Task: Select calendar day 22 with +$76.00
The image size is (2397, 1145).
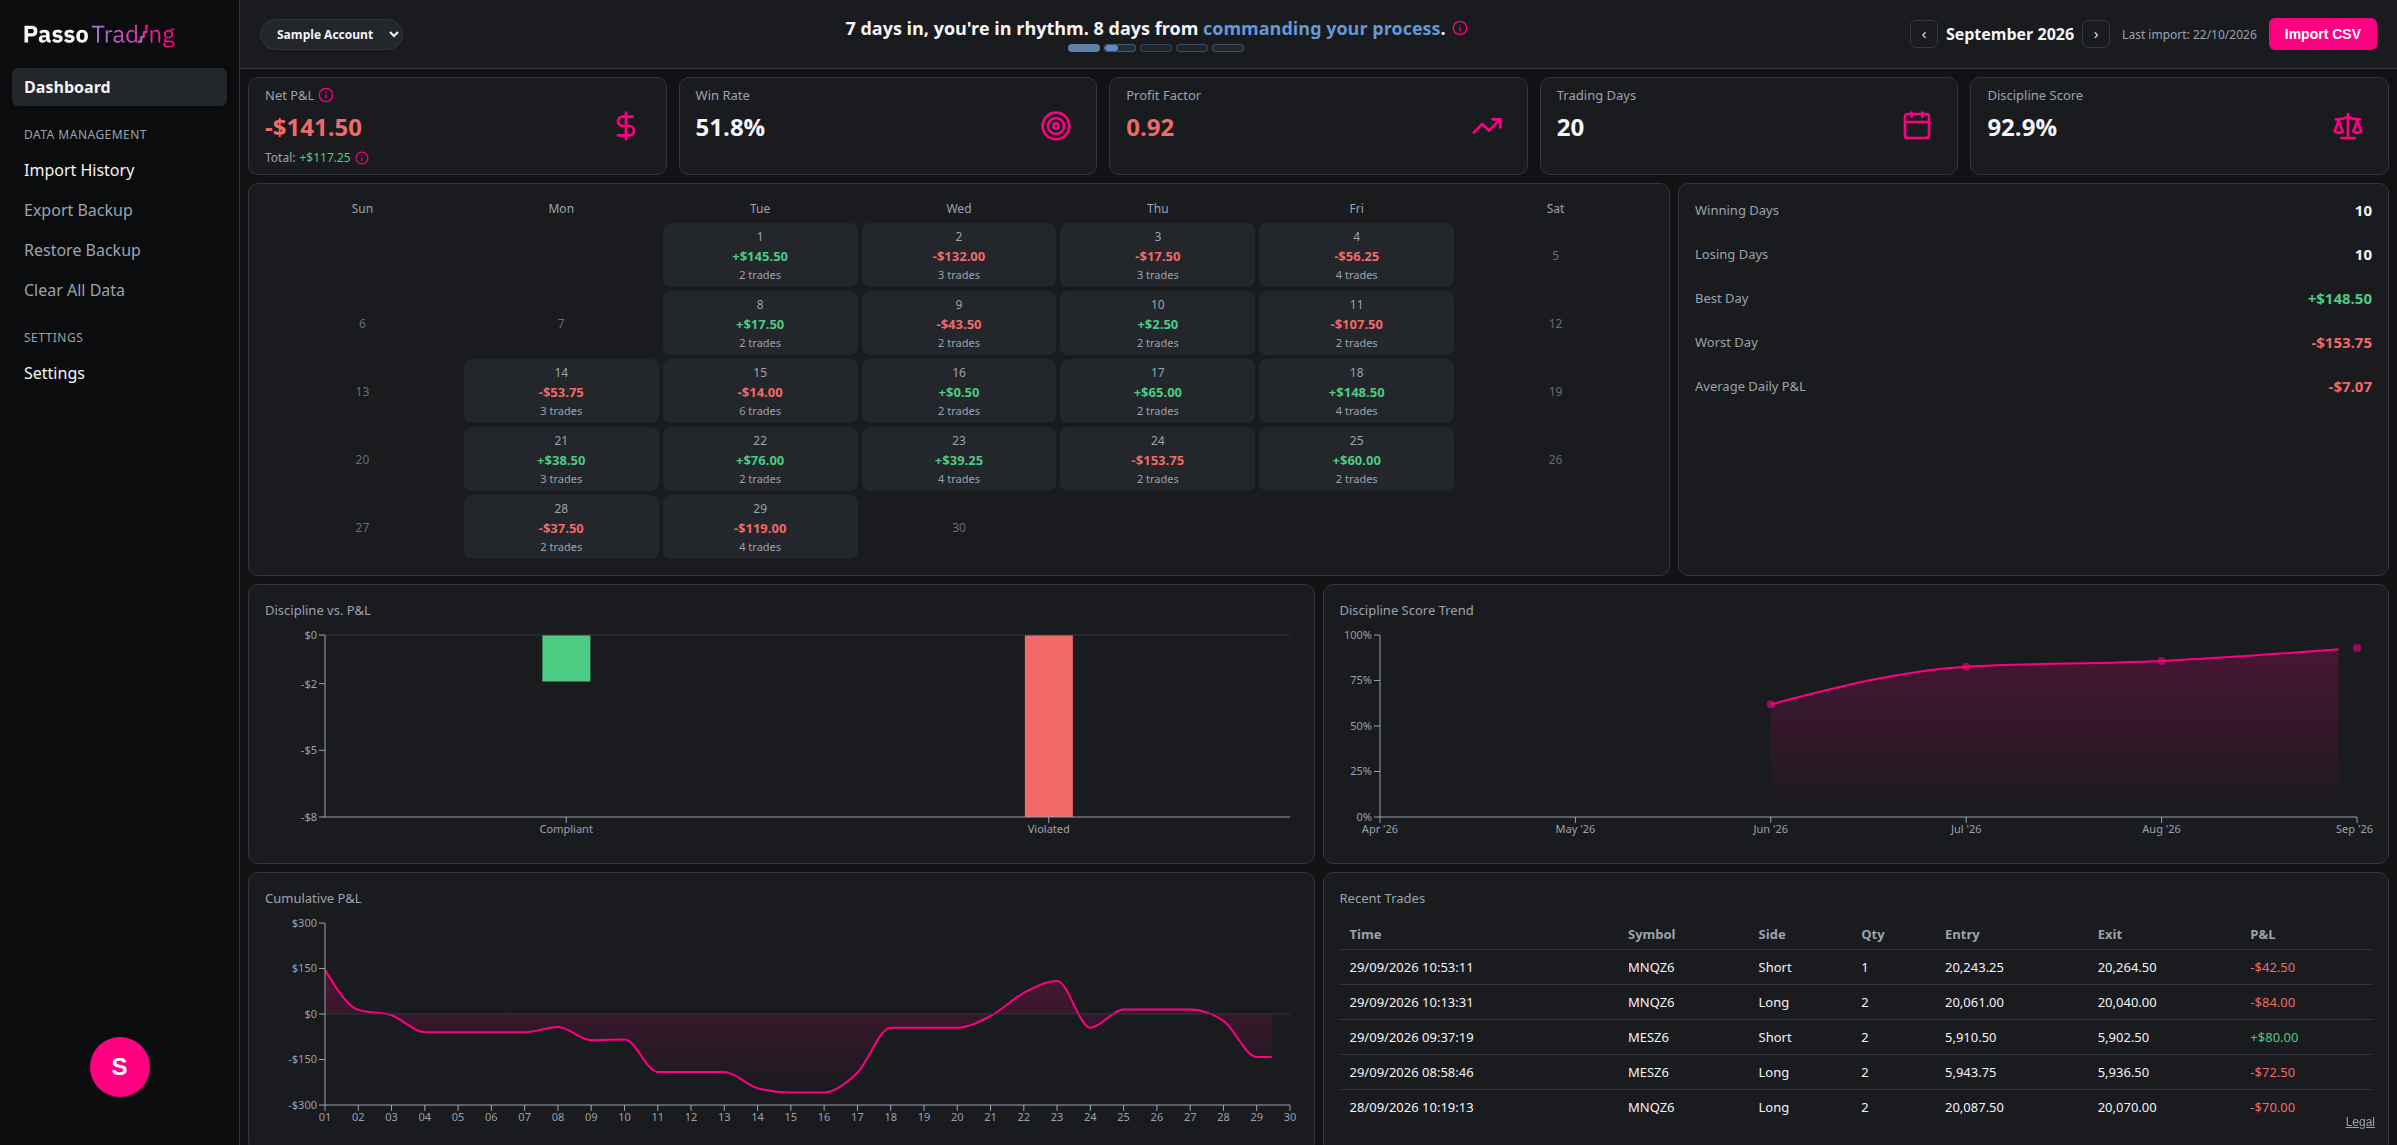Action: click(760, 459)
